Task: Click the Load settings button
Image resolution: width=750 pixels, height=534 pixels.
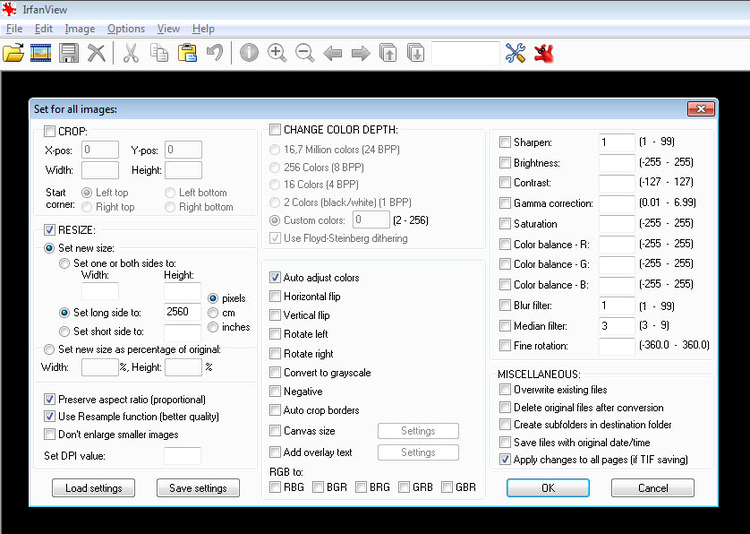Action: click(x=93, y=488)
